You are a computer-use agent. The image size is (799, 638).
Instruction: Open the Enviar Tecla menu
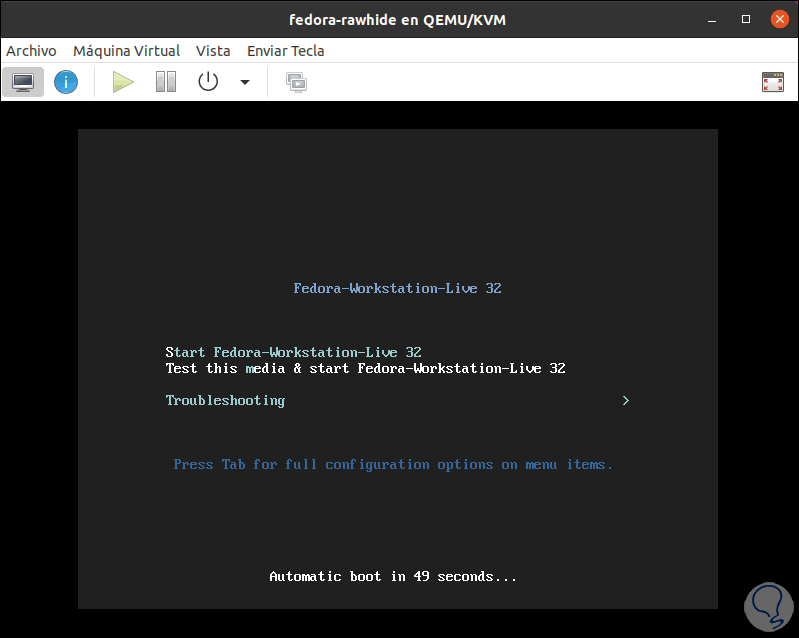pos(285,51)
